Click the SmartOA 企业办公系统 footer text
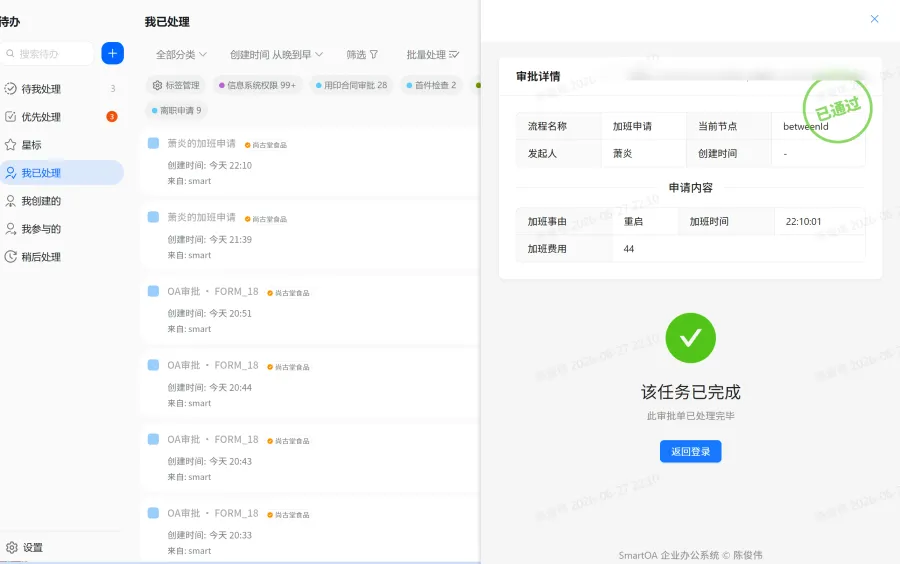The image size is (900, 564). click(690, 555)
